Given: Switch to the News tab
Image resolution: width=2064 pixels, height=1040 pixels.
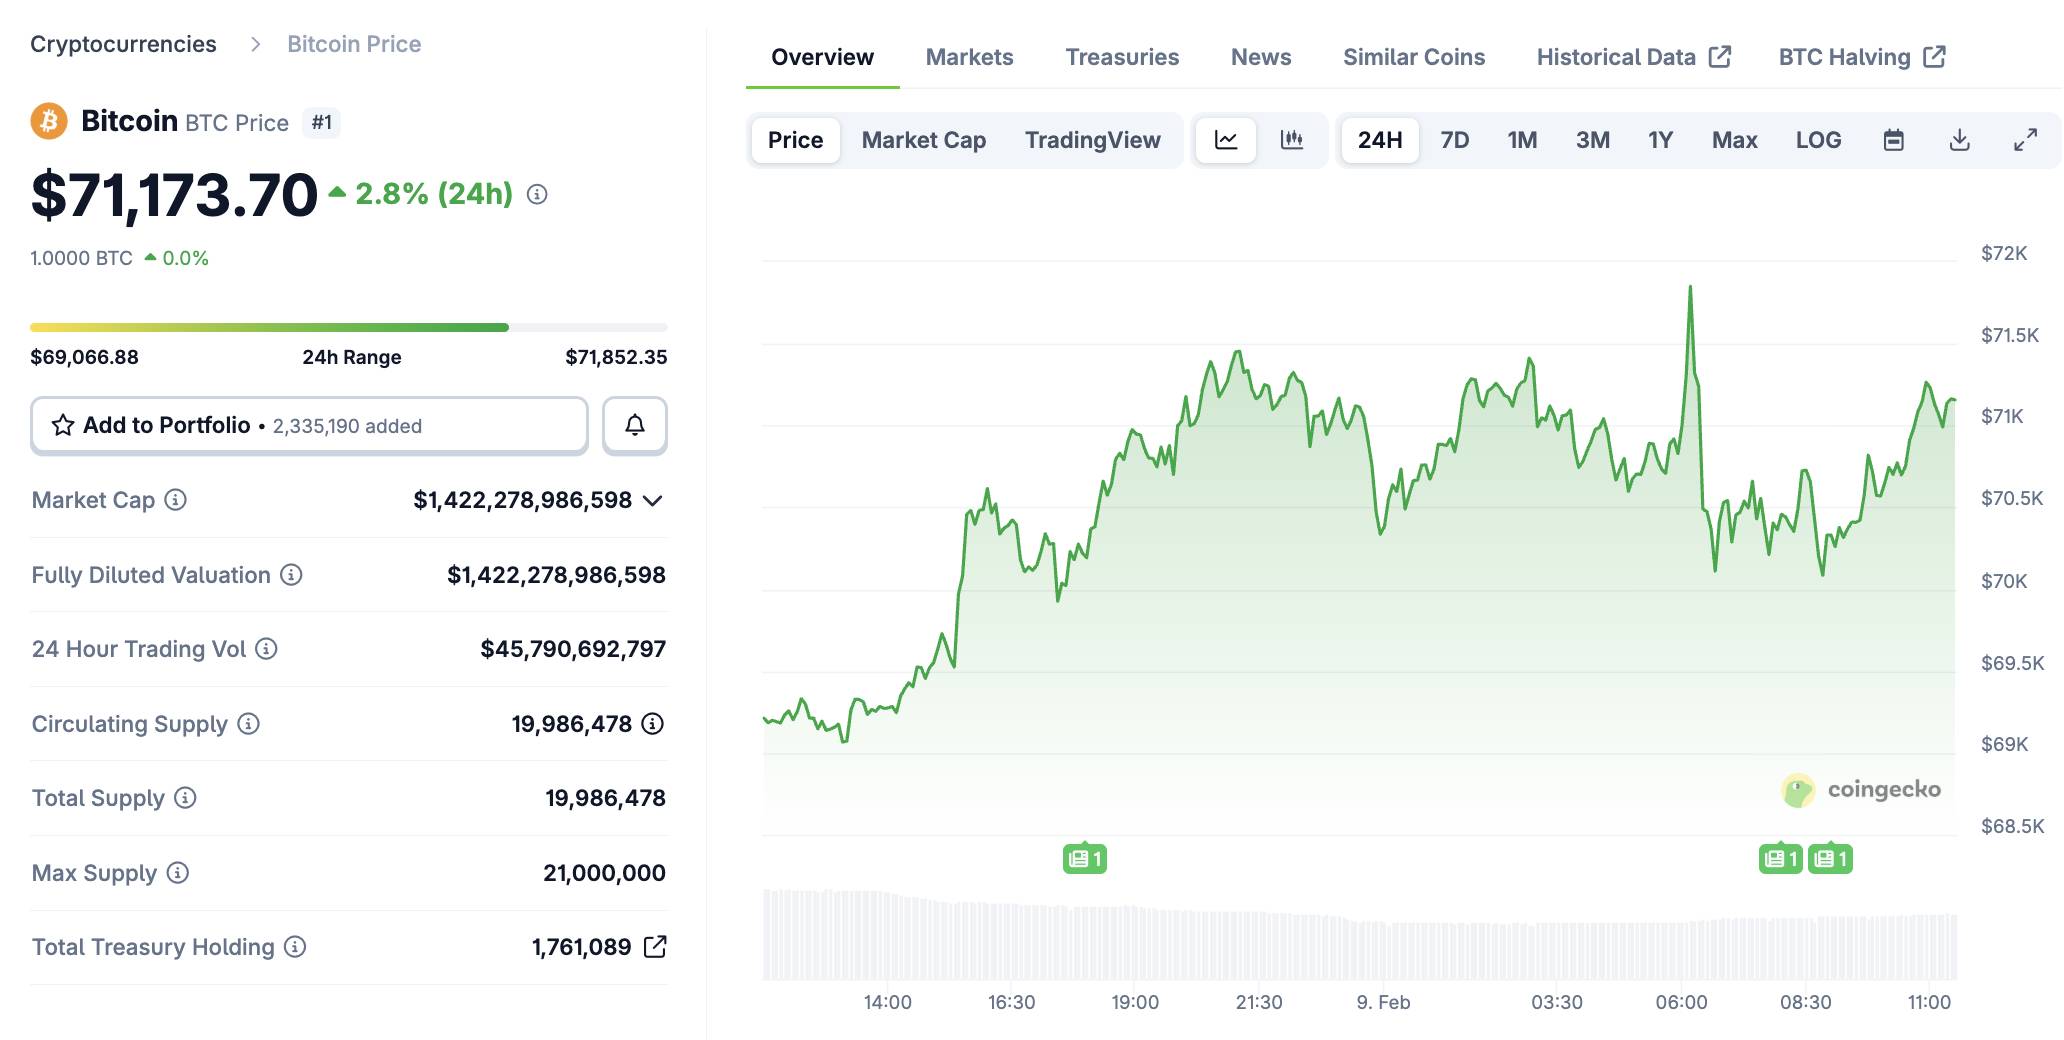Looking at the screenshot, I should (x=1259, y=57).
